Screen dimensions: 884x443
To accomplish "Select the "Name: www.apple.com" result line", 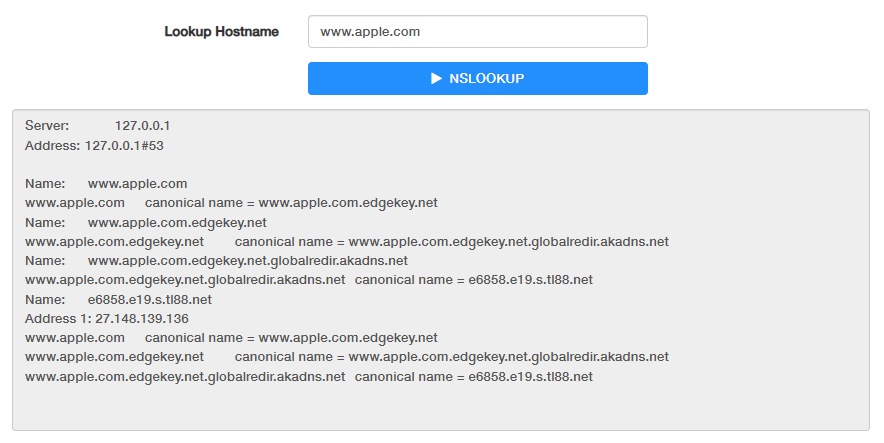I will click(x=106, y=184).
